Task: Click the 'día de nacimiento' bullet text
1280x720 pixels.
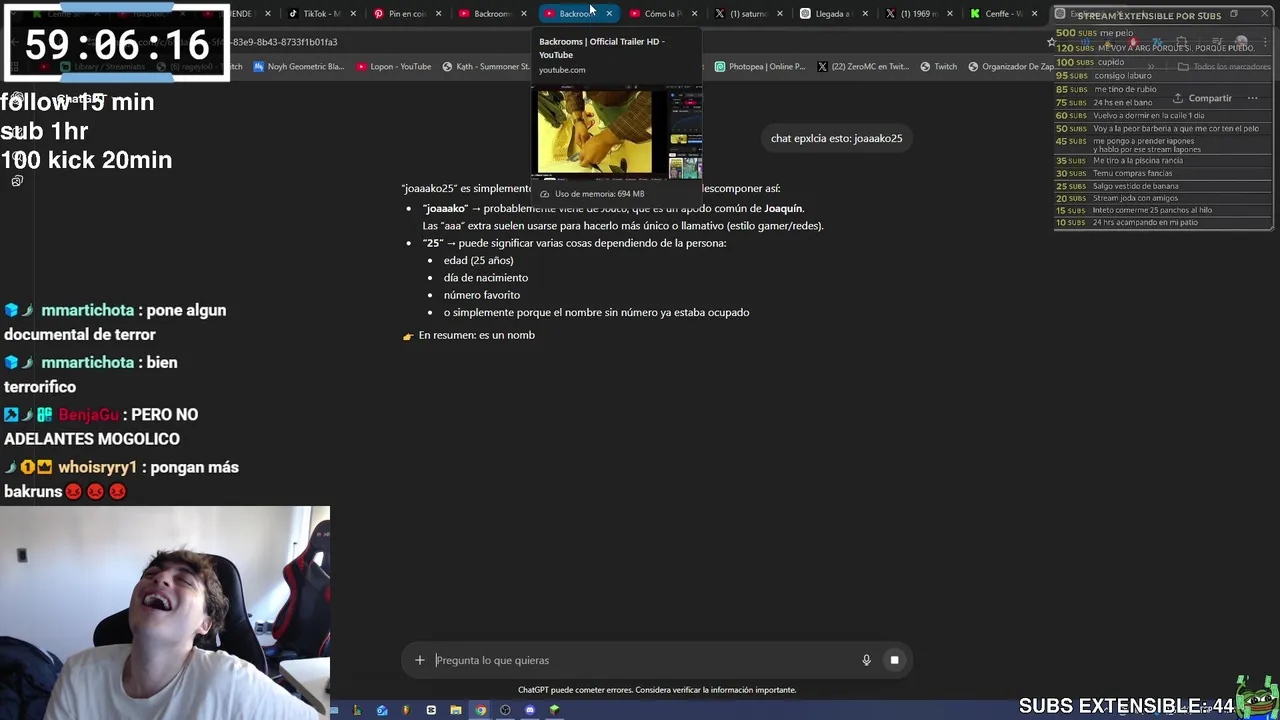Action: 486,278
